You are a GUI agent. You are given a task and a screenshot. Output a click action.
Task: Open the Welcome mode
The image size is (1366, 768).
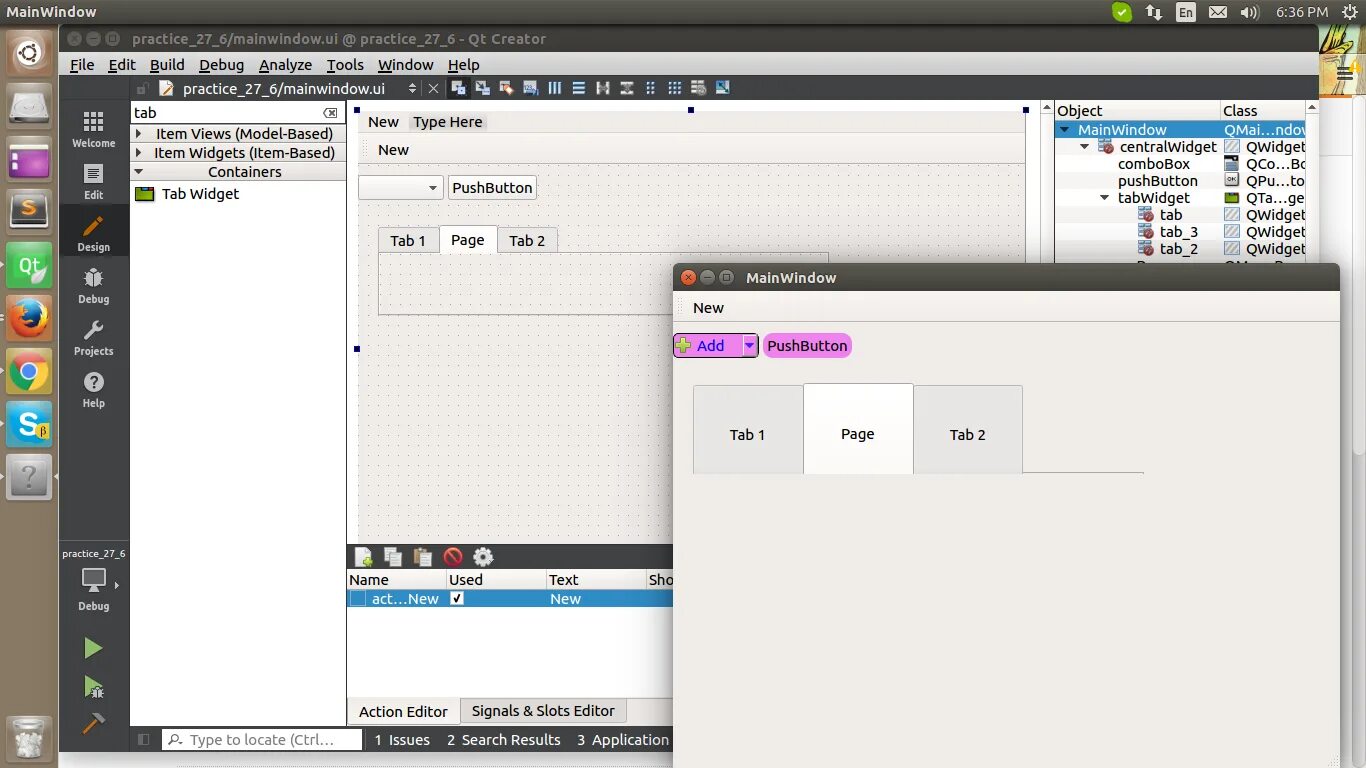point(93,130)
